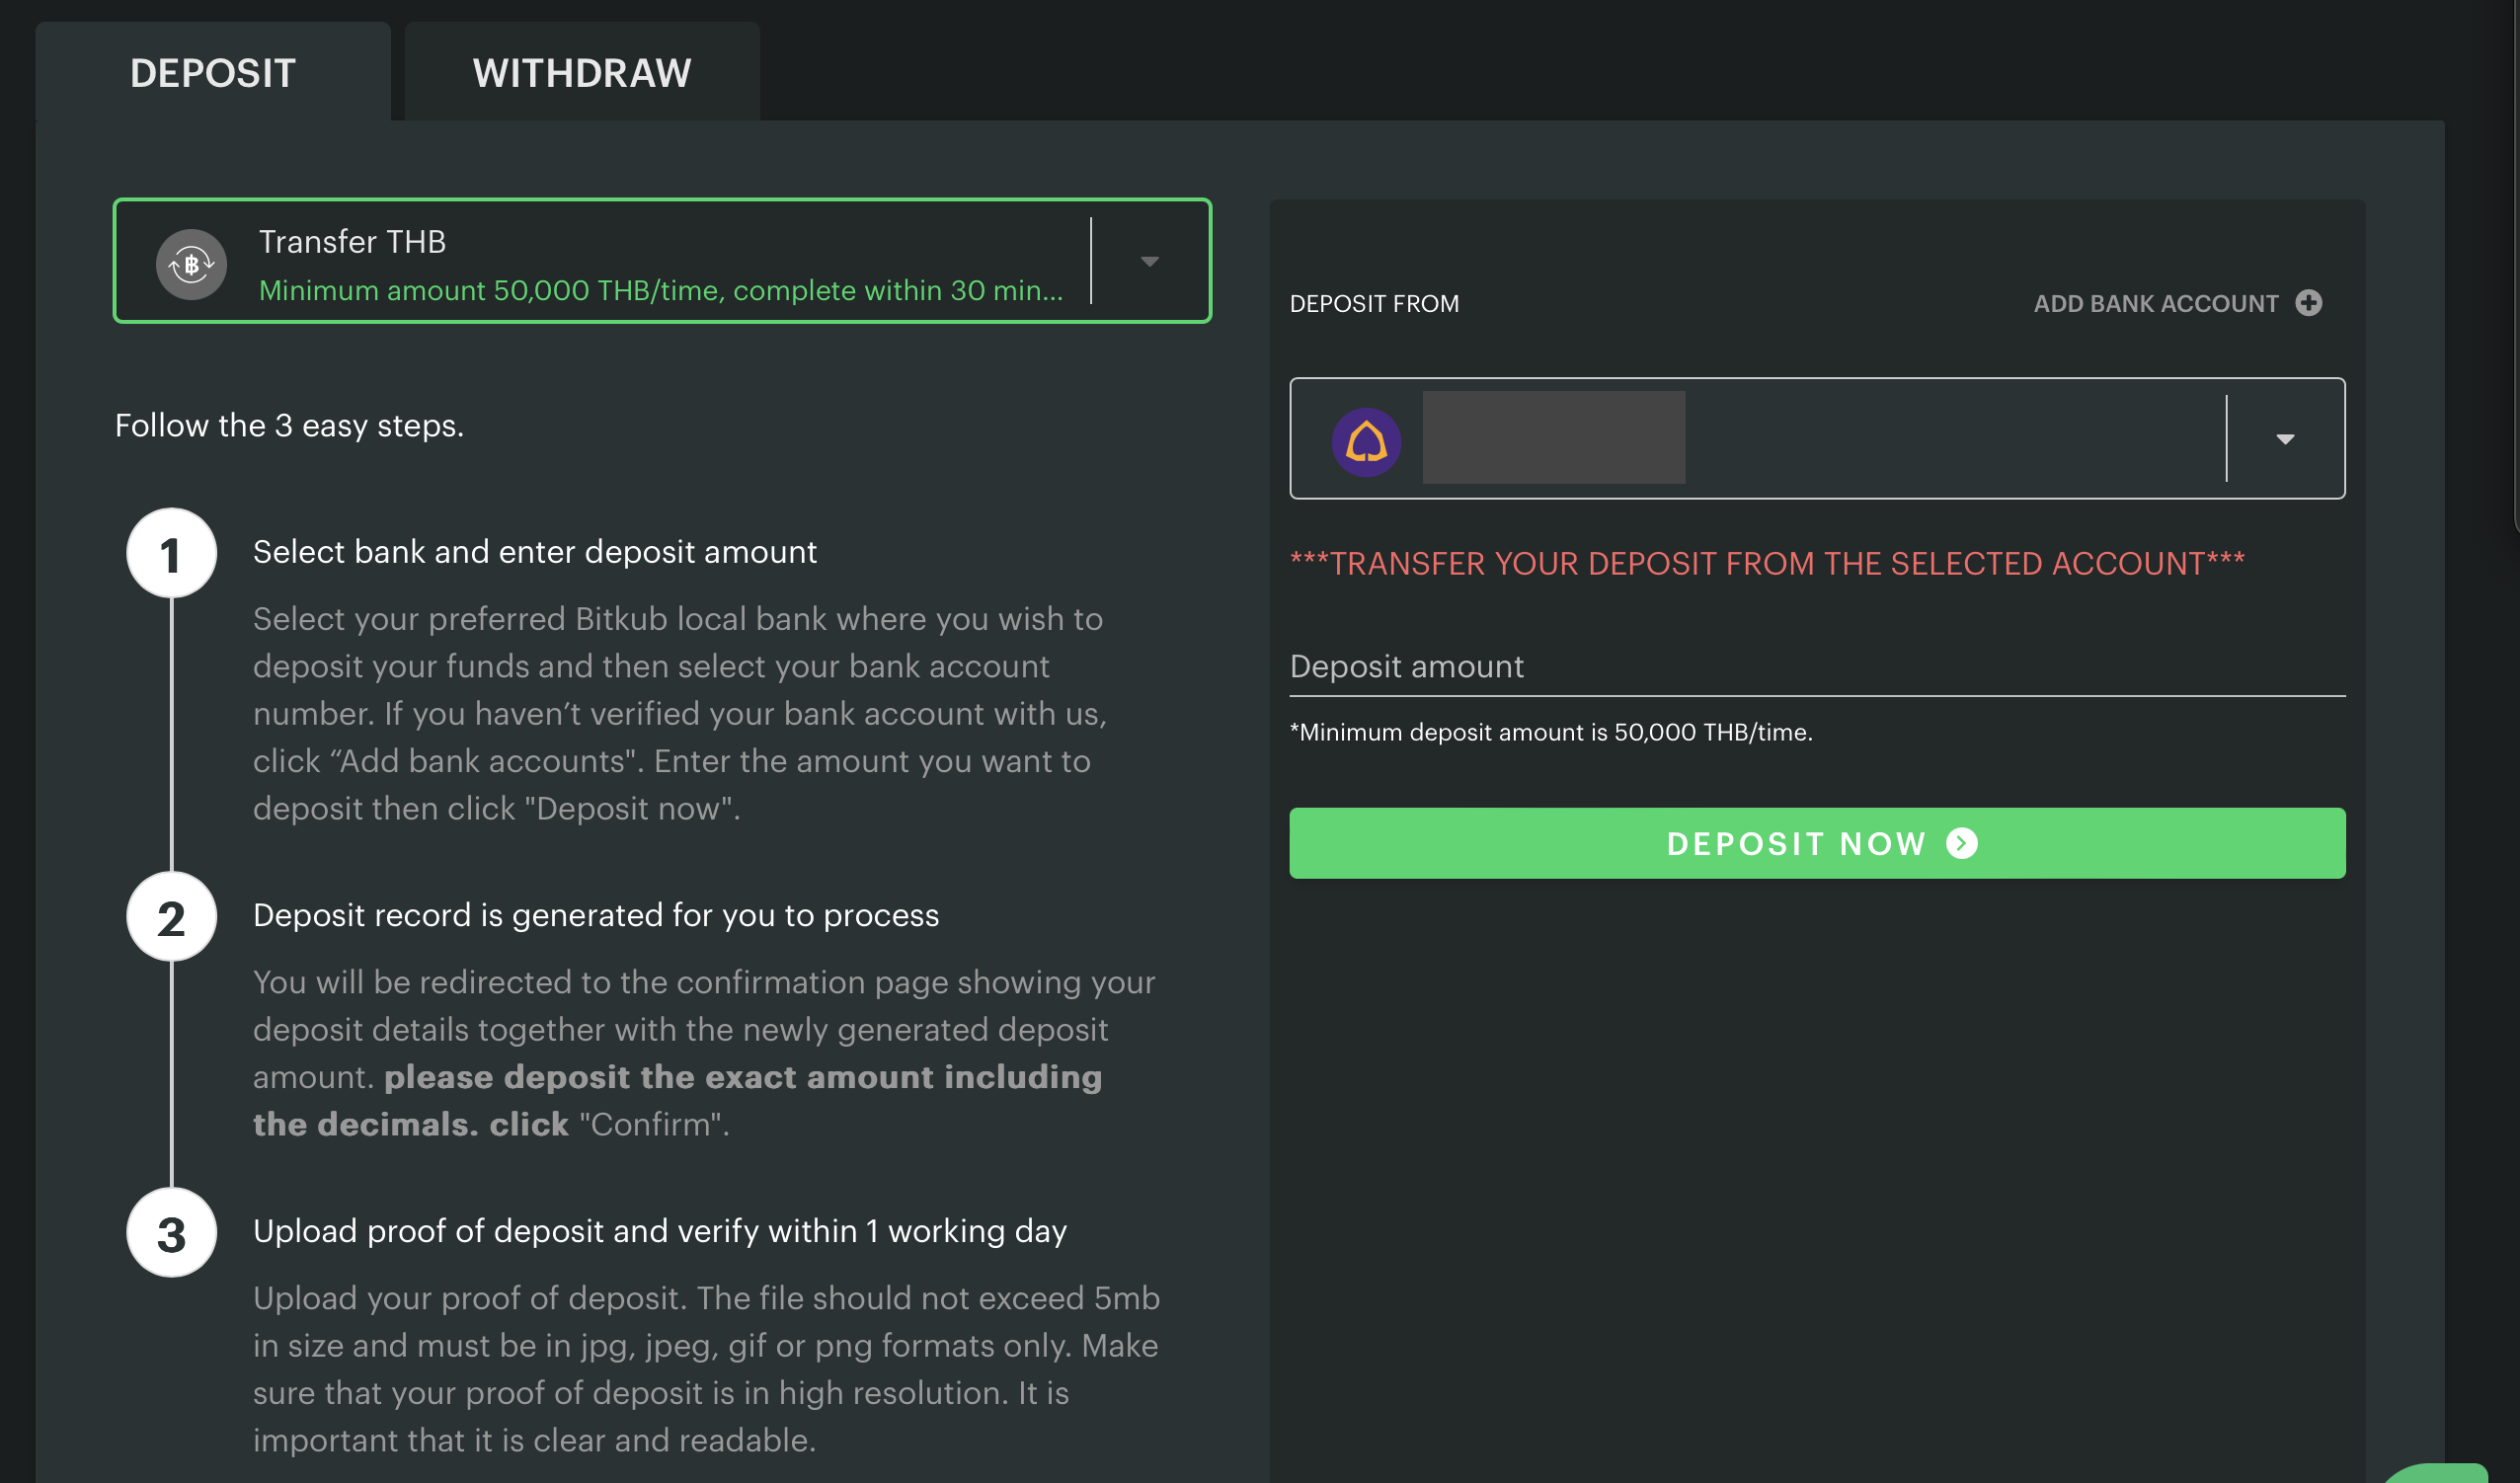
Task: Click the Transfer THB baht currency icon
Action: point(191,265)
